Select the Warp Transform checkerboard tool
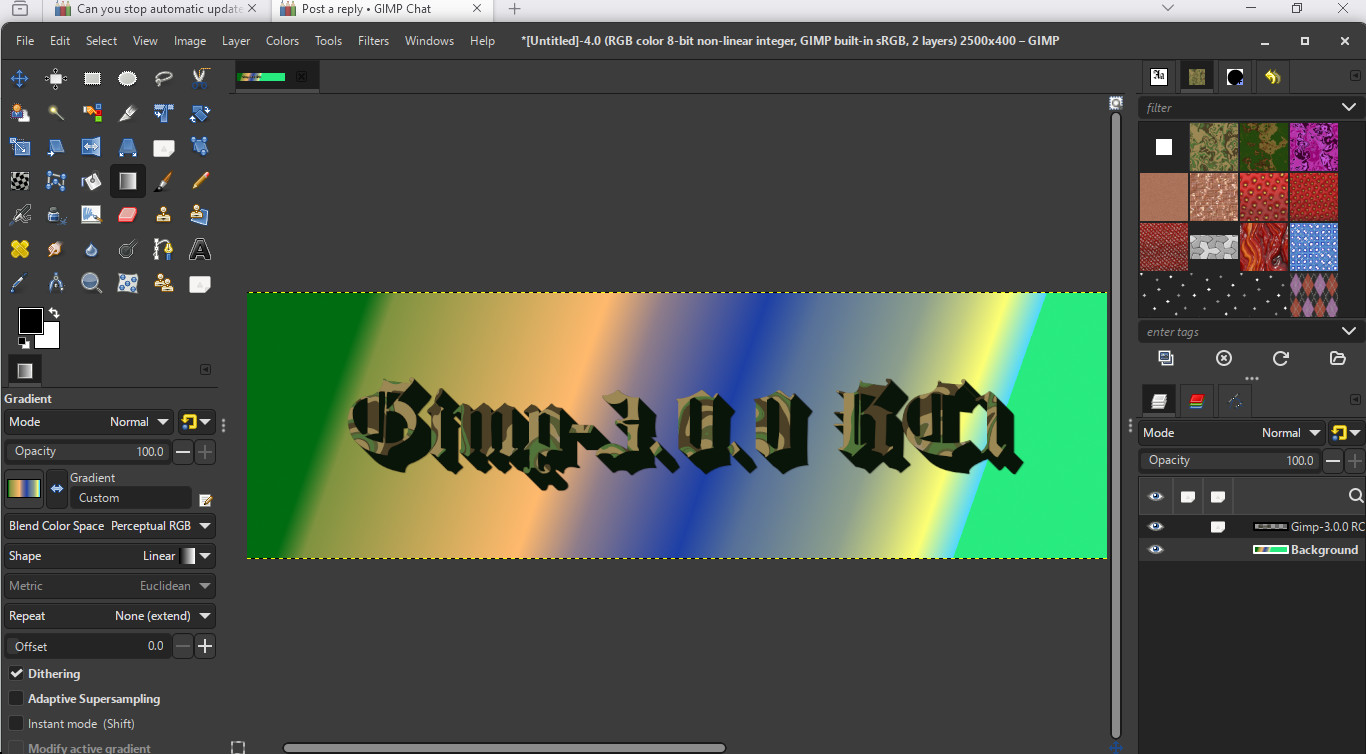The height and width of the screenshot is (754, 1366). (20, 181)
